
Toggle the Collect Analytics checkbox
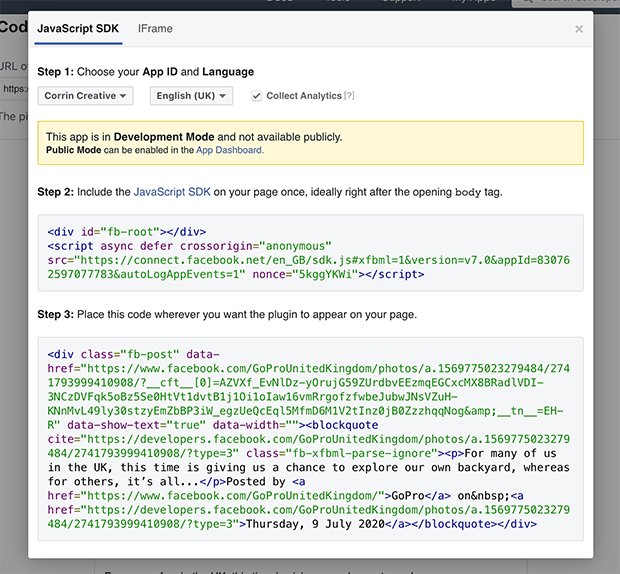point(257,96)
